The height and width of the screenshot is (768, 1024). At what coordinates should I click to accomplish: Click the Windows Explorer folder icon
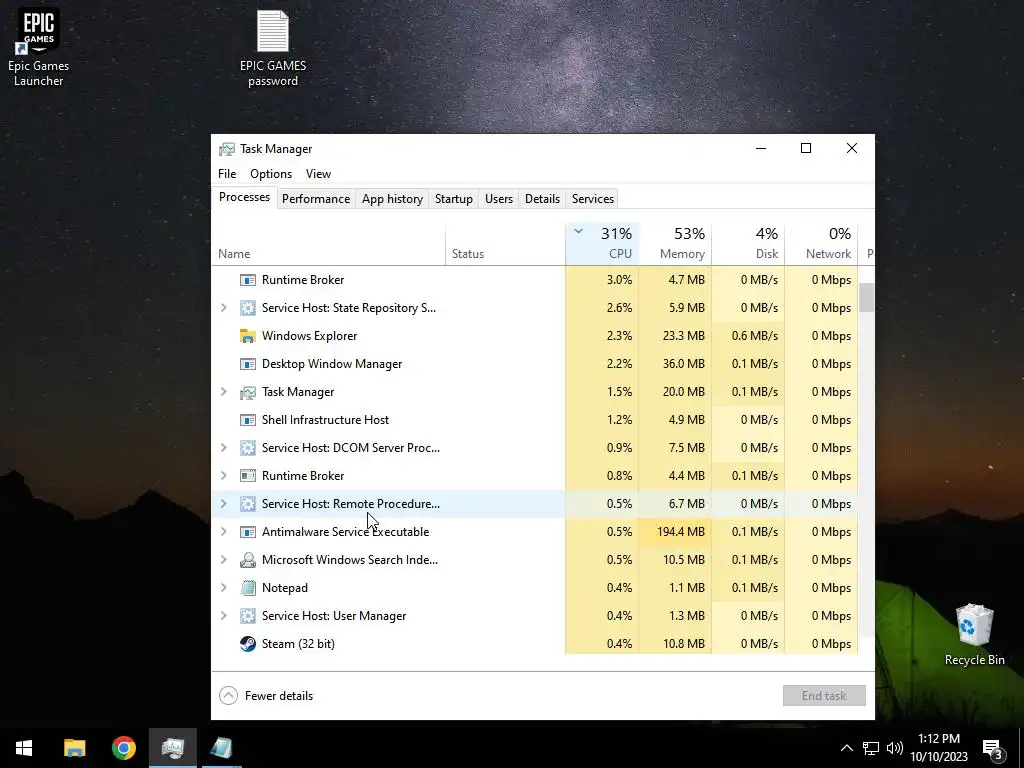click(248, 336)
